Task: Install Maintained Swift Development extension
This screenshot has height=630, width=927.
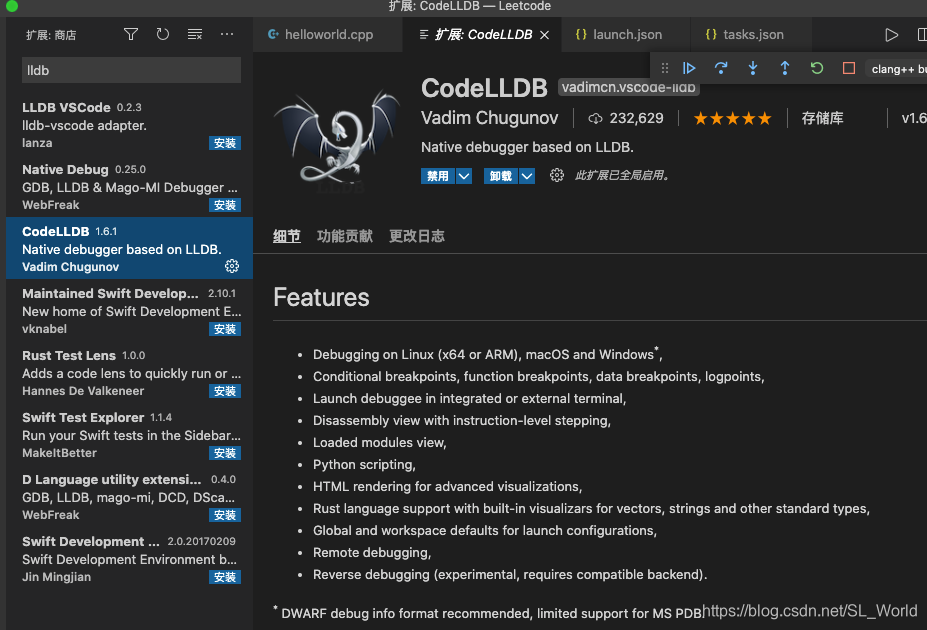Action: pyautogui.click(x=225, y=329)
